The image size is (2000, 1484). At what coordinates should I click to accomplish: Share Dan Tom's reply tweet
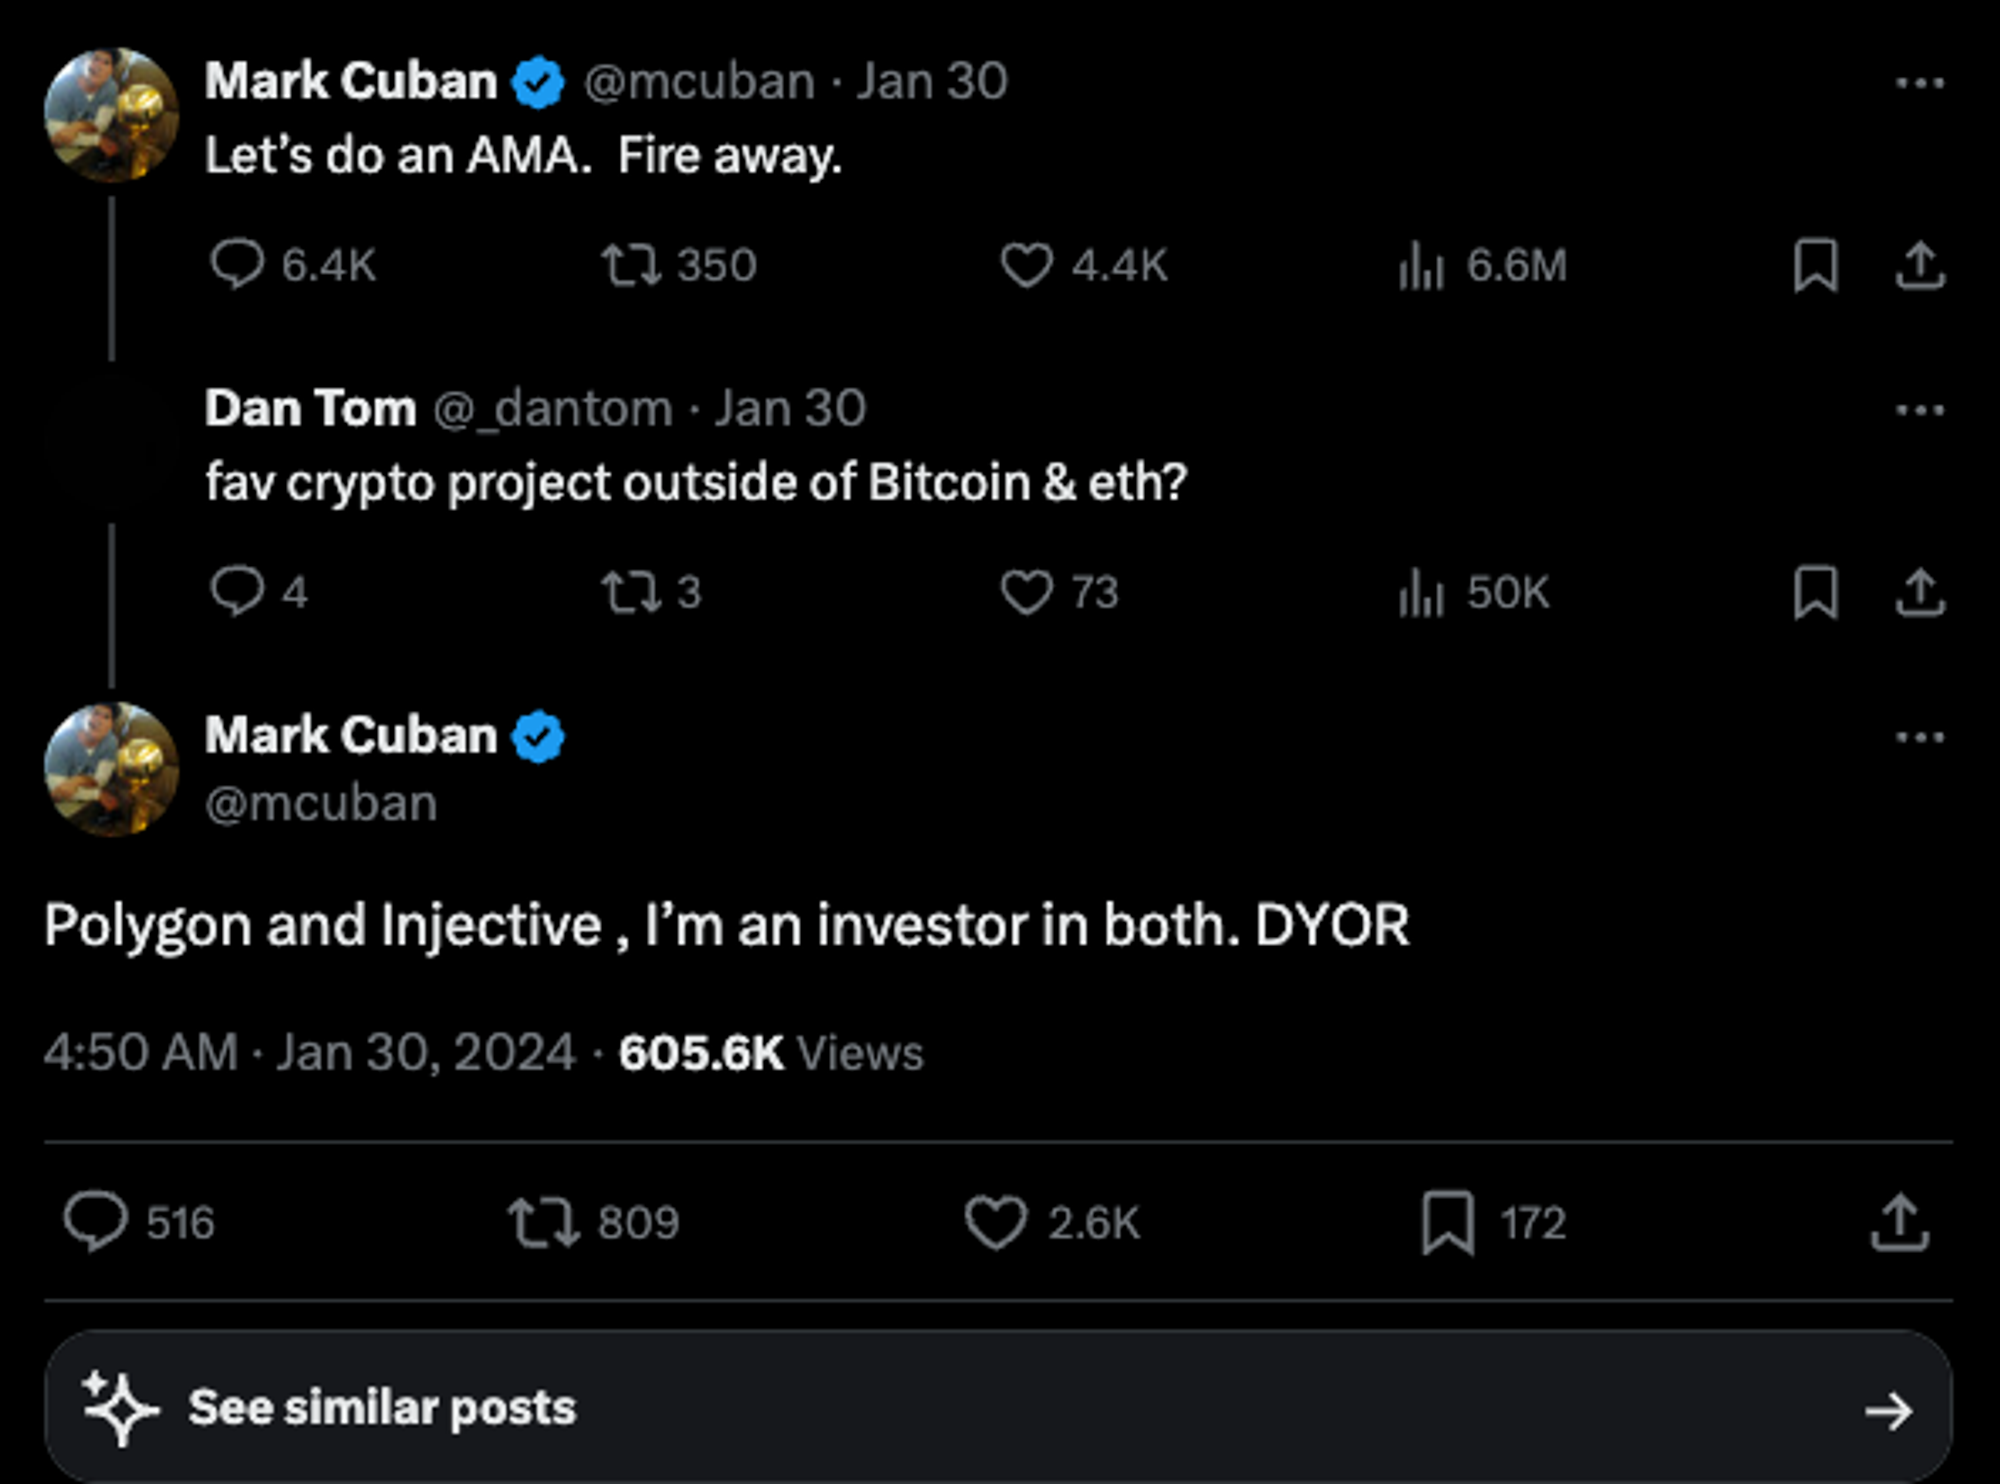pyautogui.click(x=1920, y=592)
